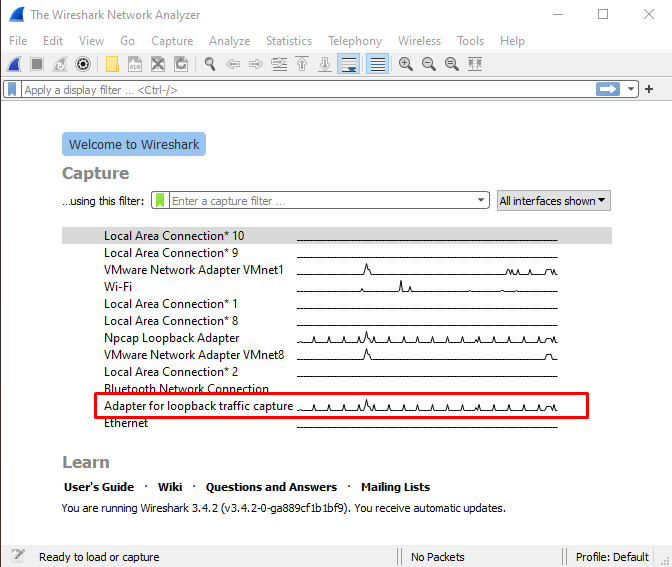Click Wireshark window title bar icon
The width and height of the screenshot is (672, 567).
(x=17, y=15)
